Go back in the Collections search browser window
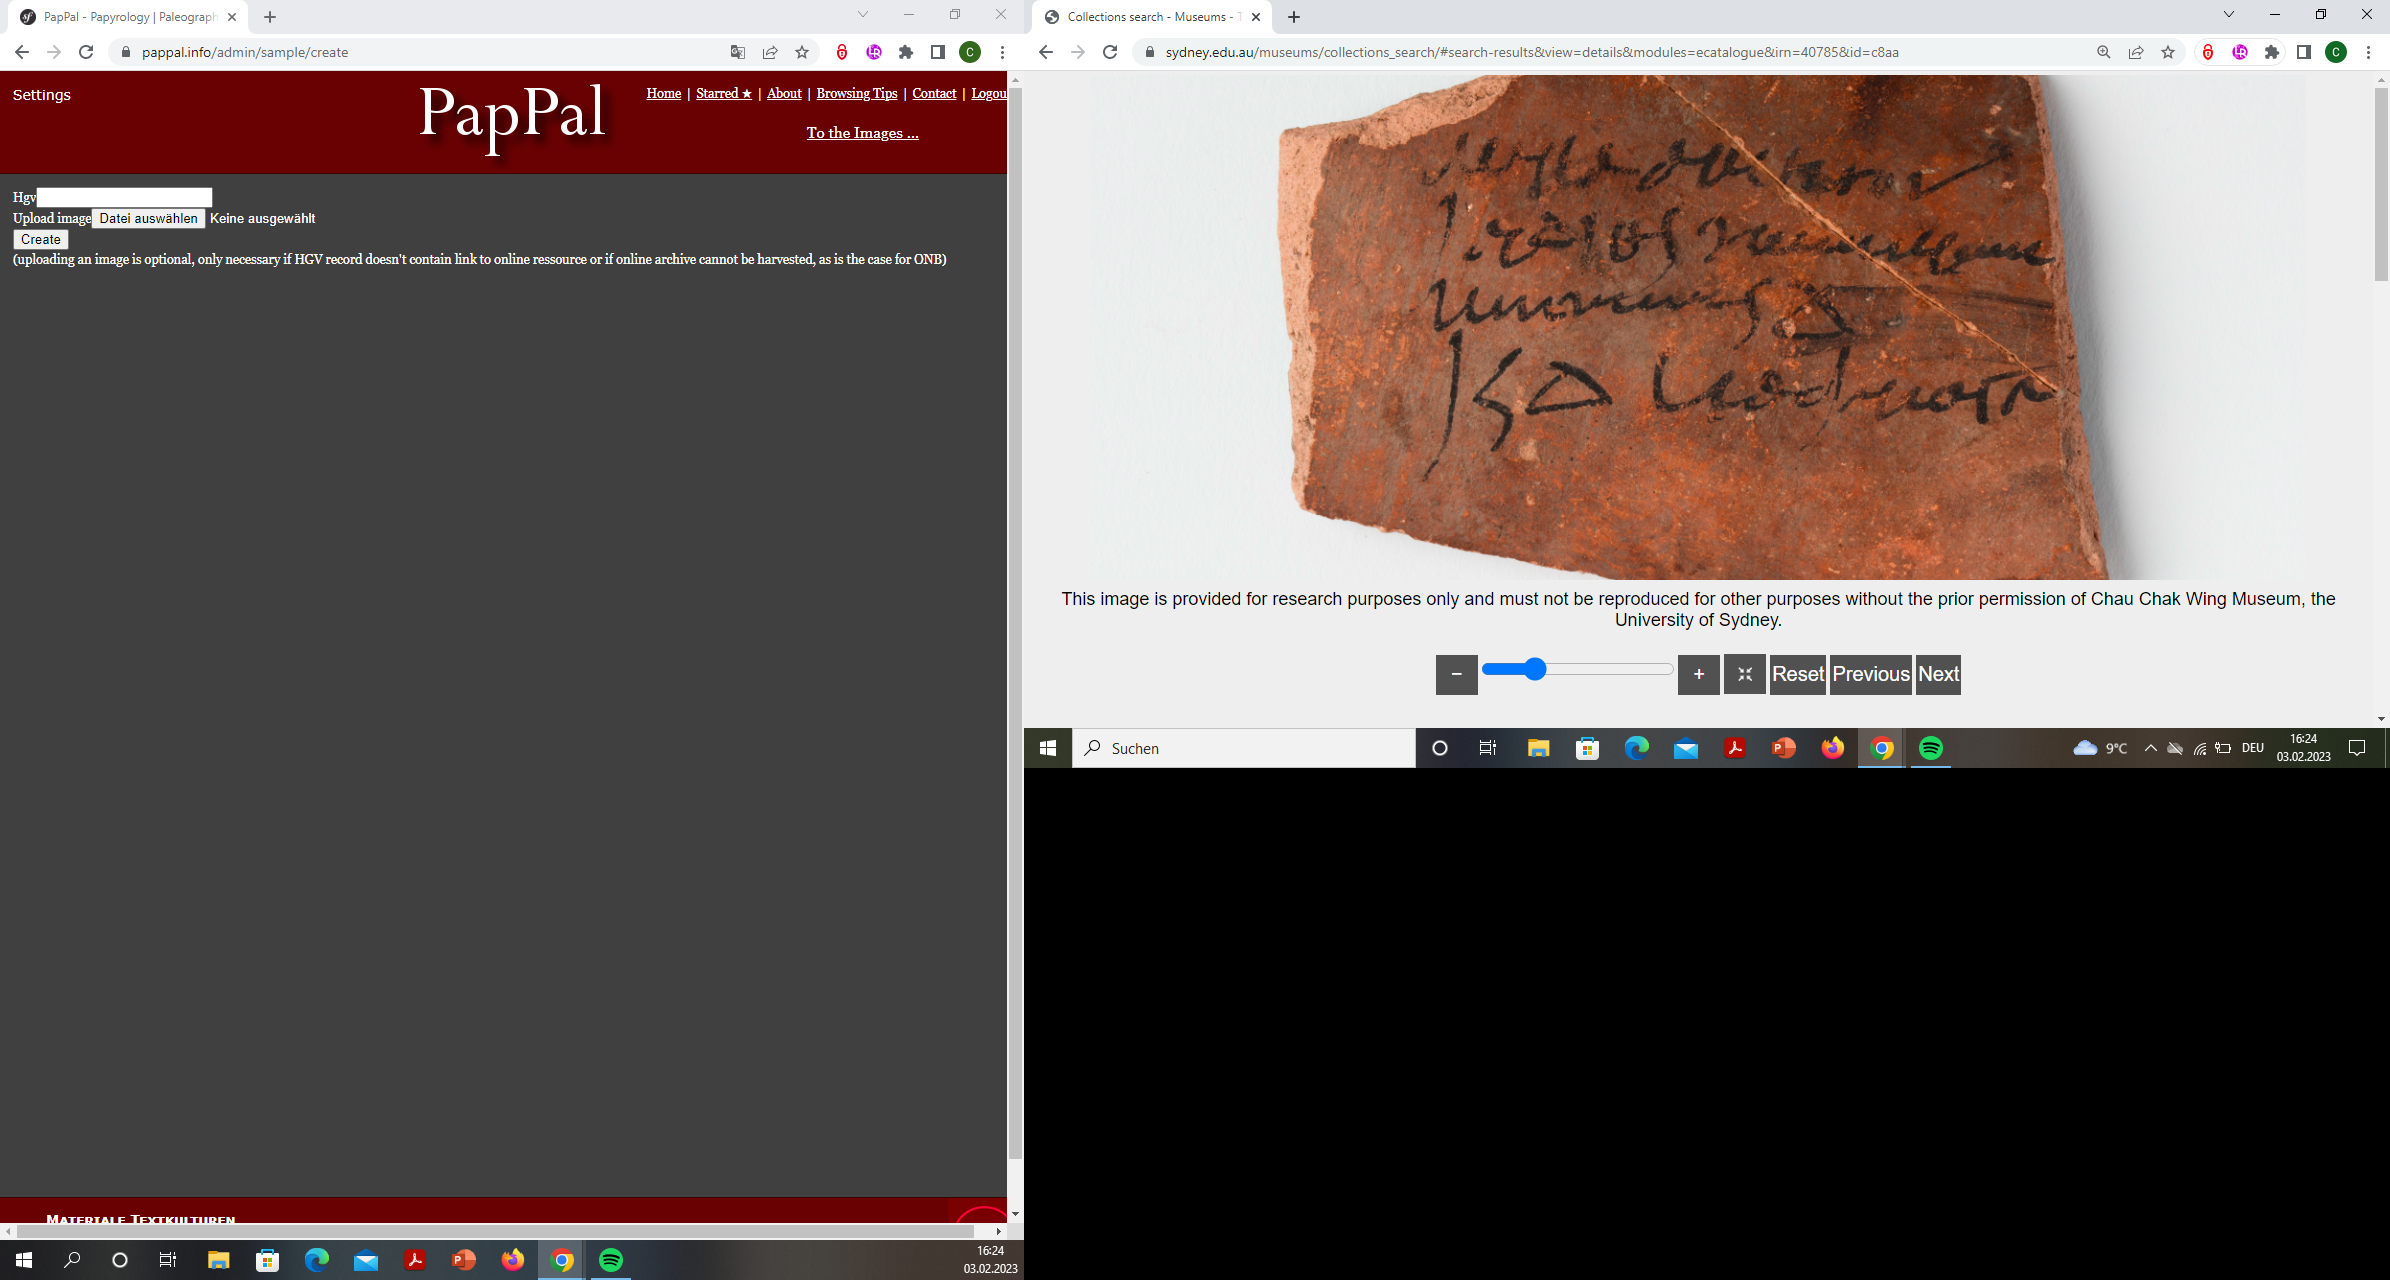 [x=1046, y=52]
